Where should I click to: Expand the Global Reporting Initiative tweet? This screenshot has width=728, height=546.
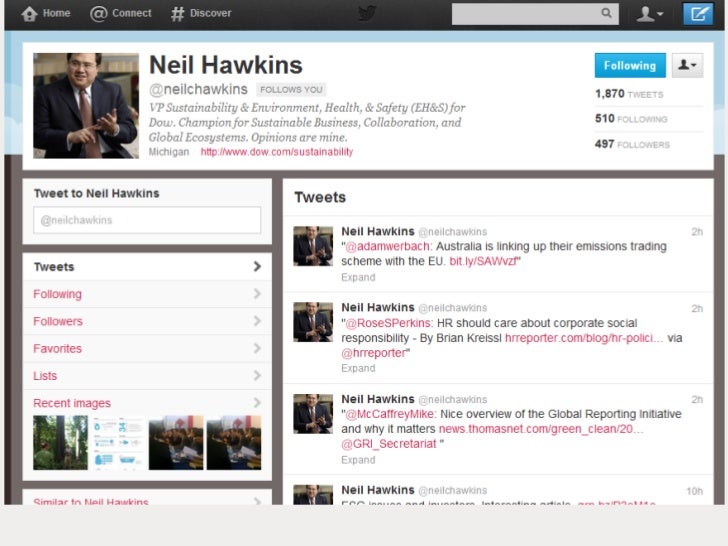click(358, 460)
